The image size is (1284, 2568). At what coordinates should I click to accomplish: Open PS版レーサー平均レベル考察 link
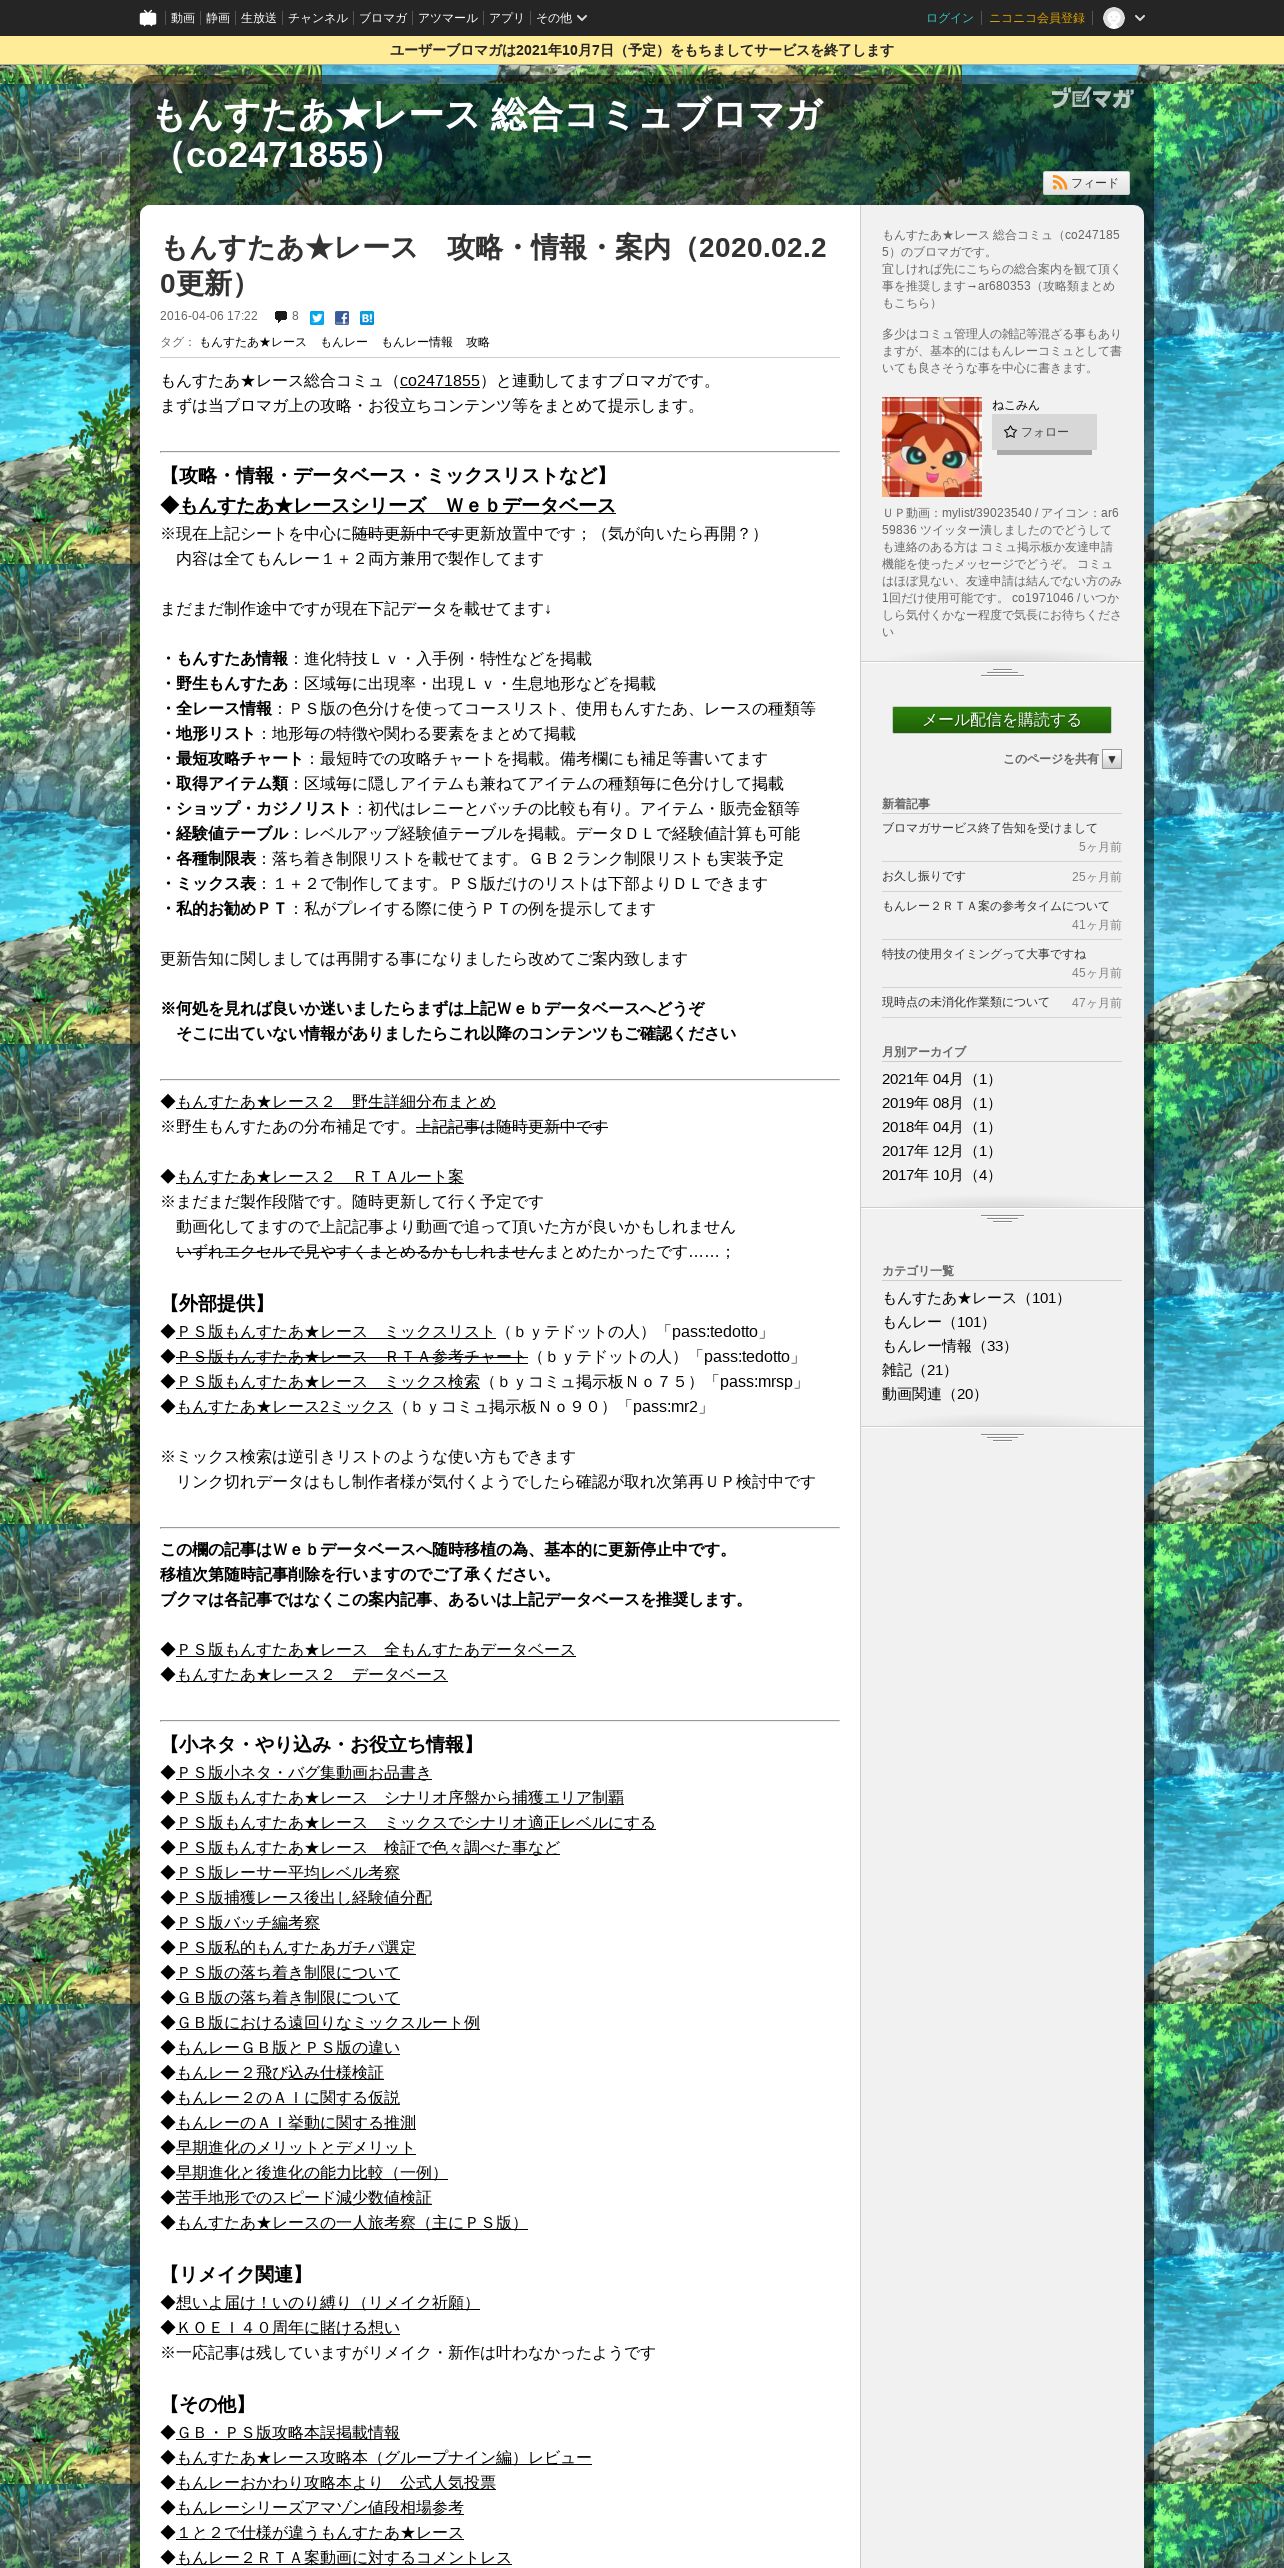click(288, 1873)
